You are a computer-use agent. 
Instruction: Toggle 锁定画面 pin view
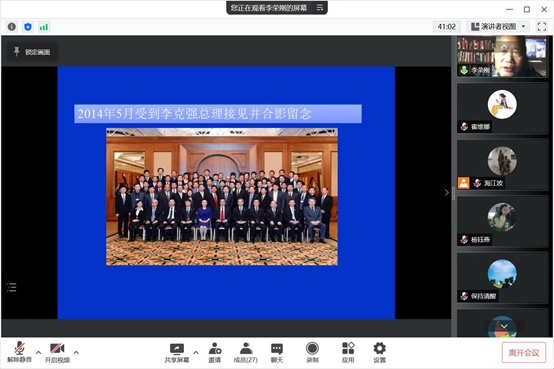[x=32, y=52]
